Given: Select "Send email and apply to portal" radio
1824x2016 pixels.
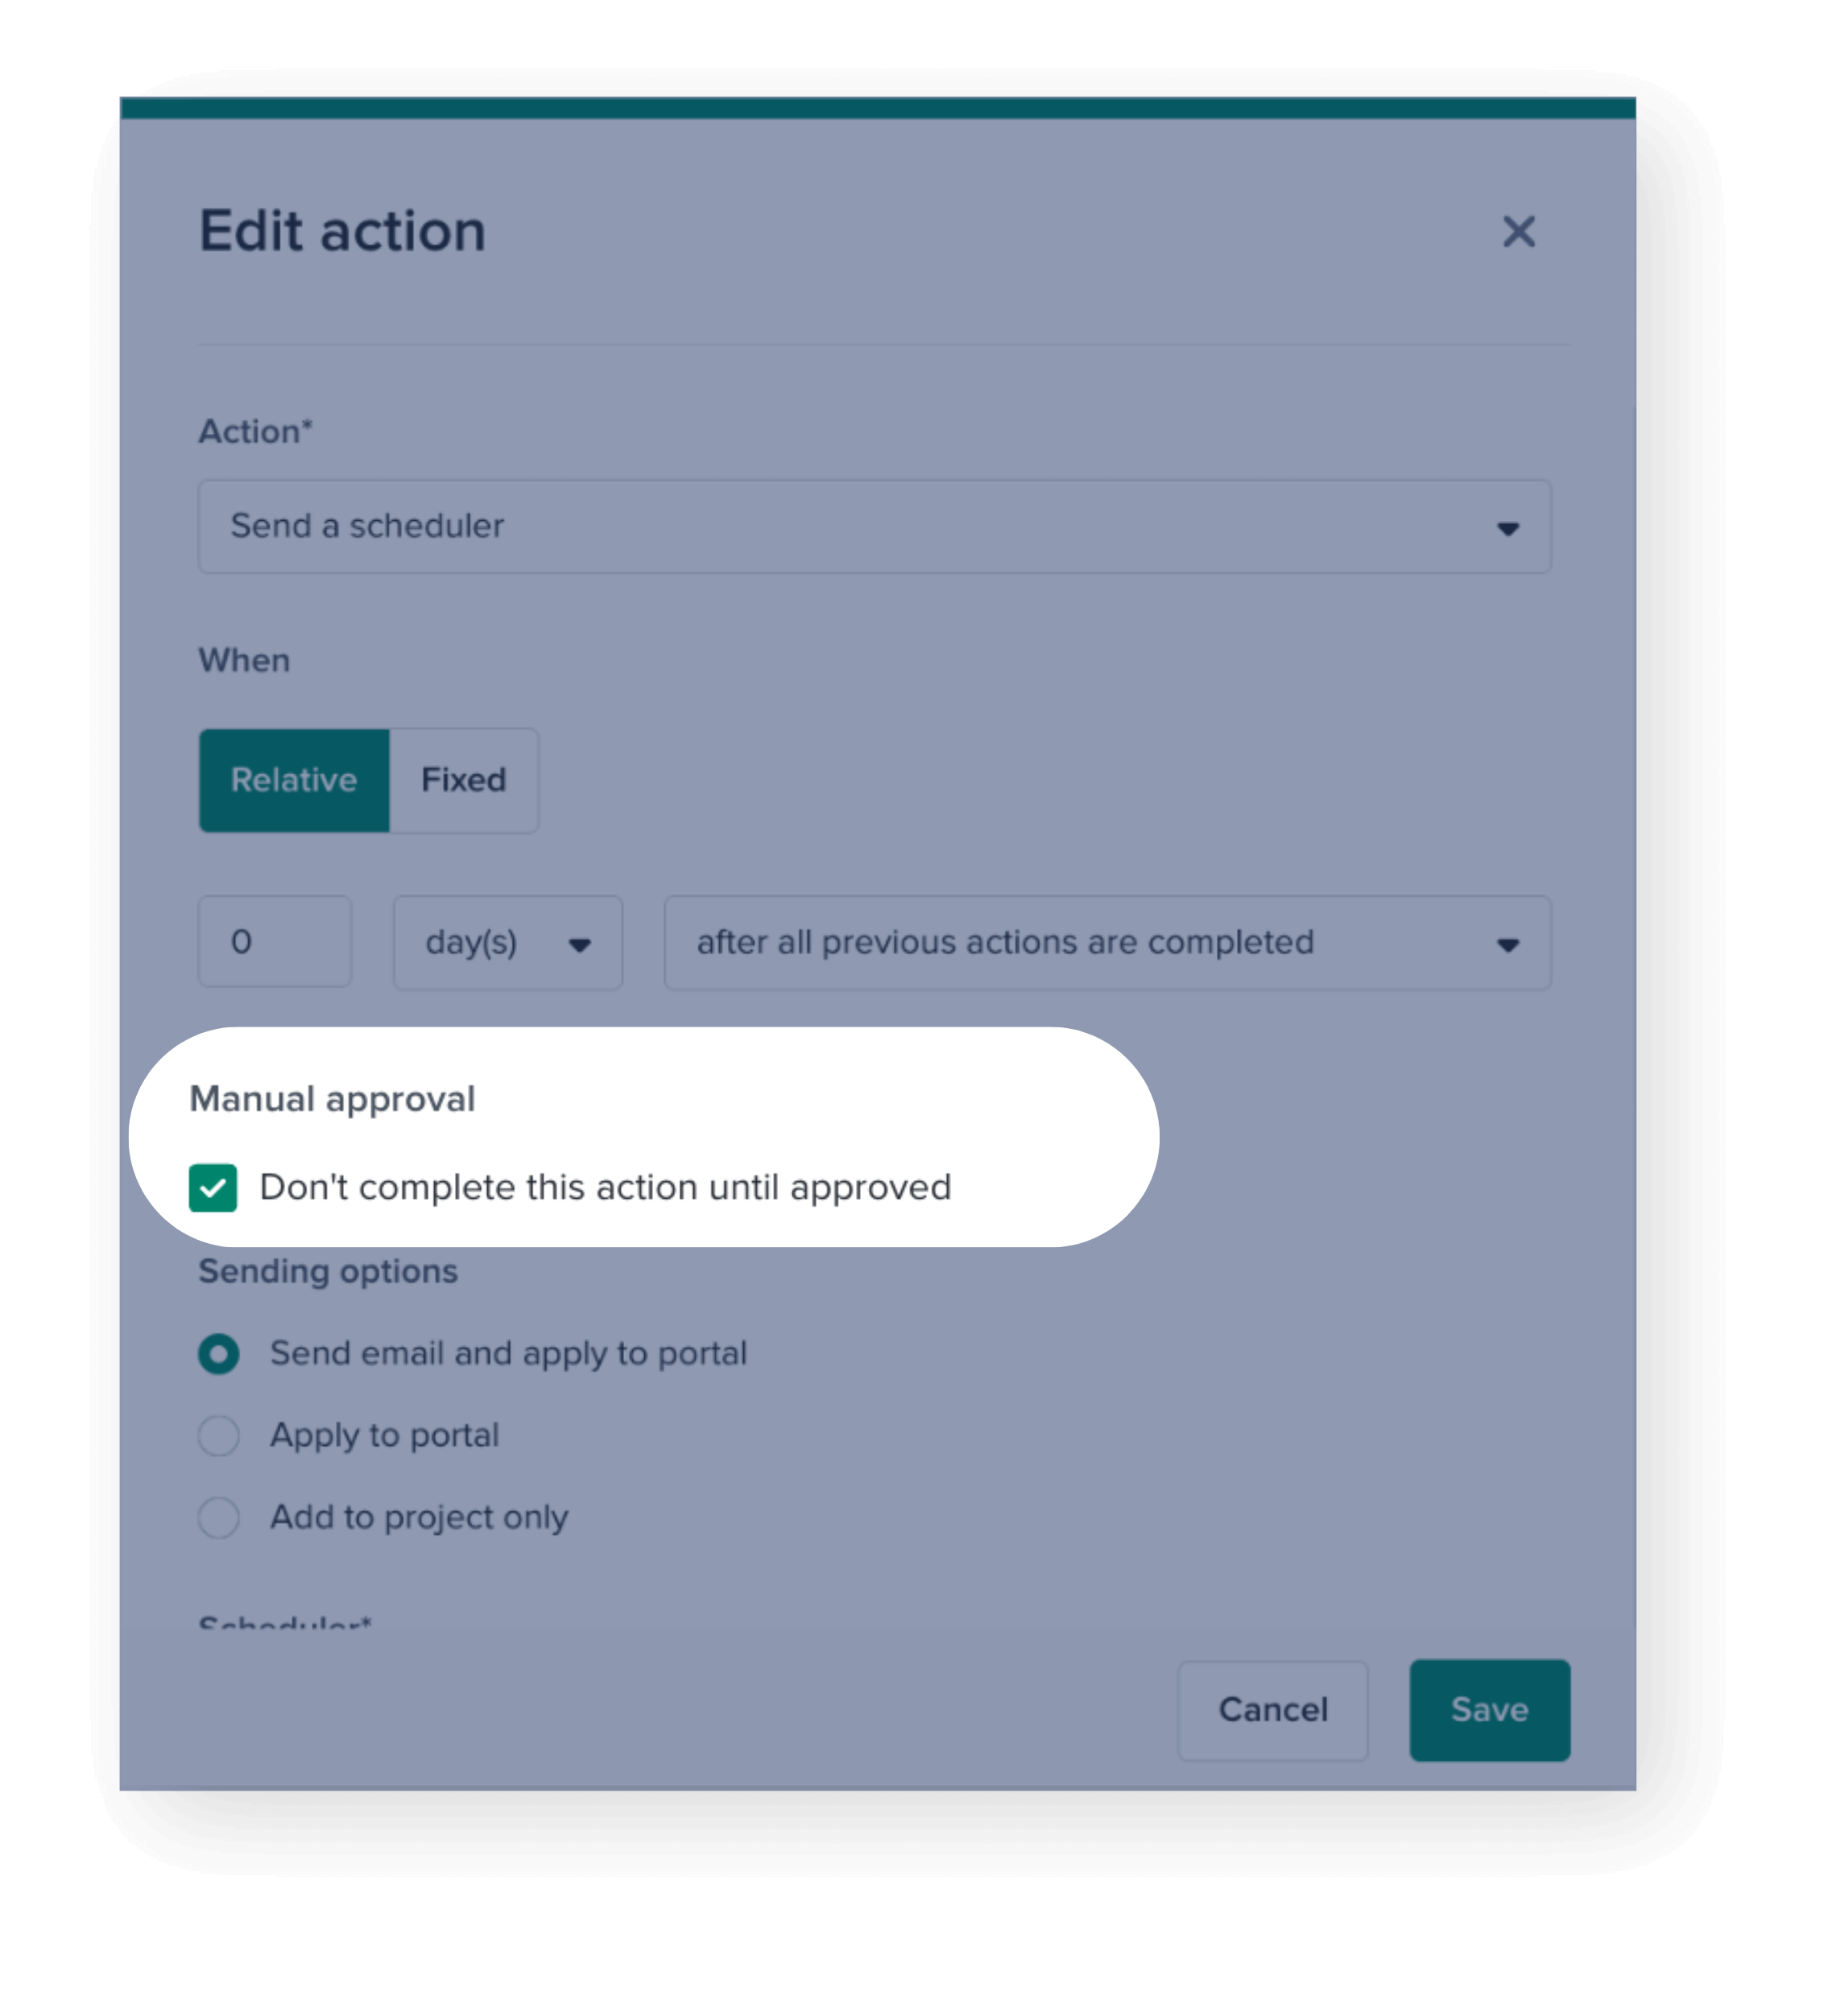Looking at the screenshot, I should point(219,1354).
